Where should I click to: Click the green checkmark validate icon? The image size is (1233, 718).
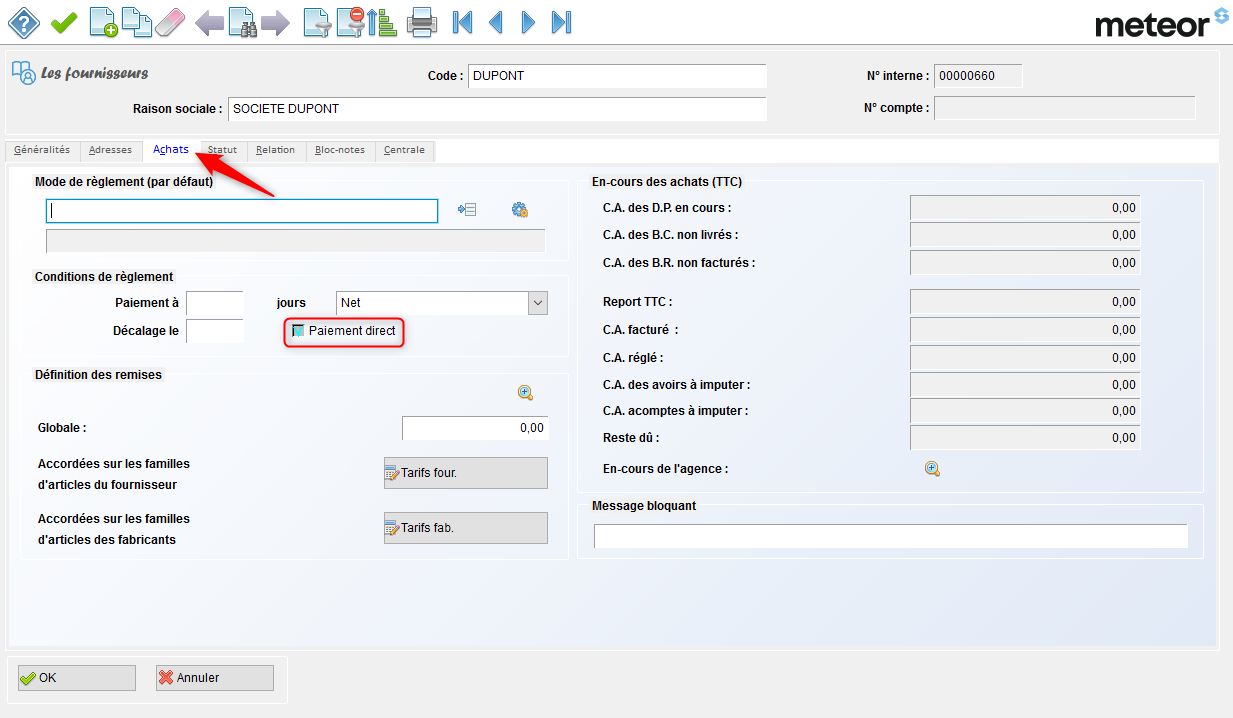click(x=64, y=21)
